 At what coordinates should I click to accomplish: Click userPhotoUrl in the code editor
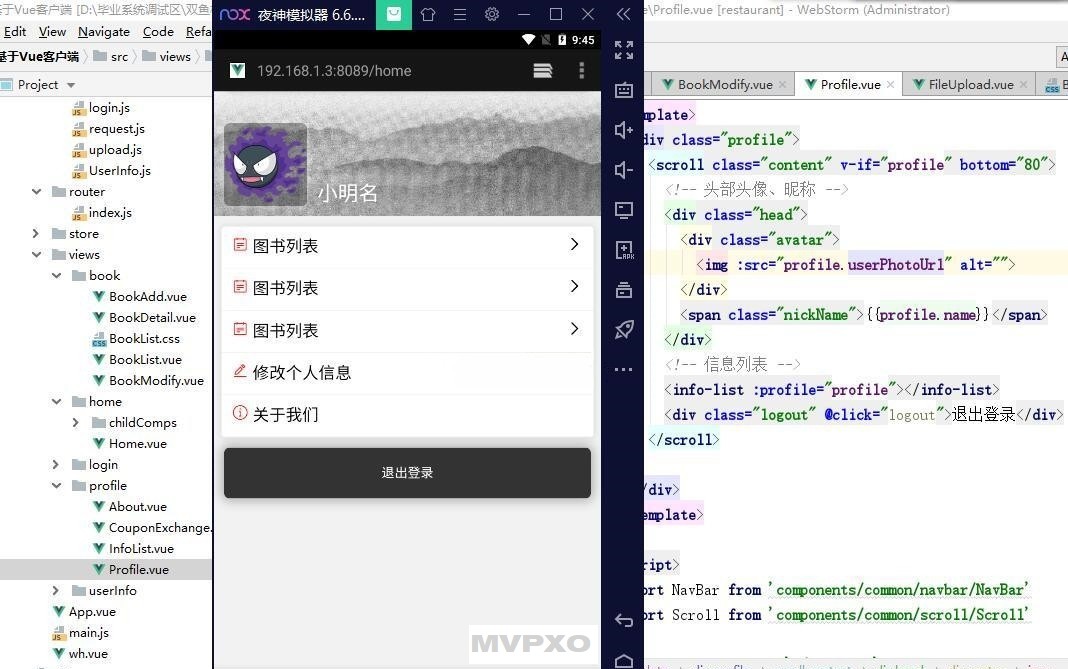[896, 264]
